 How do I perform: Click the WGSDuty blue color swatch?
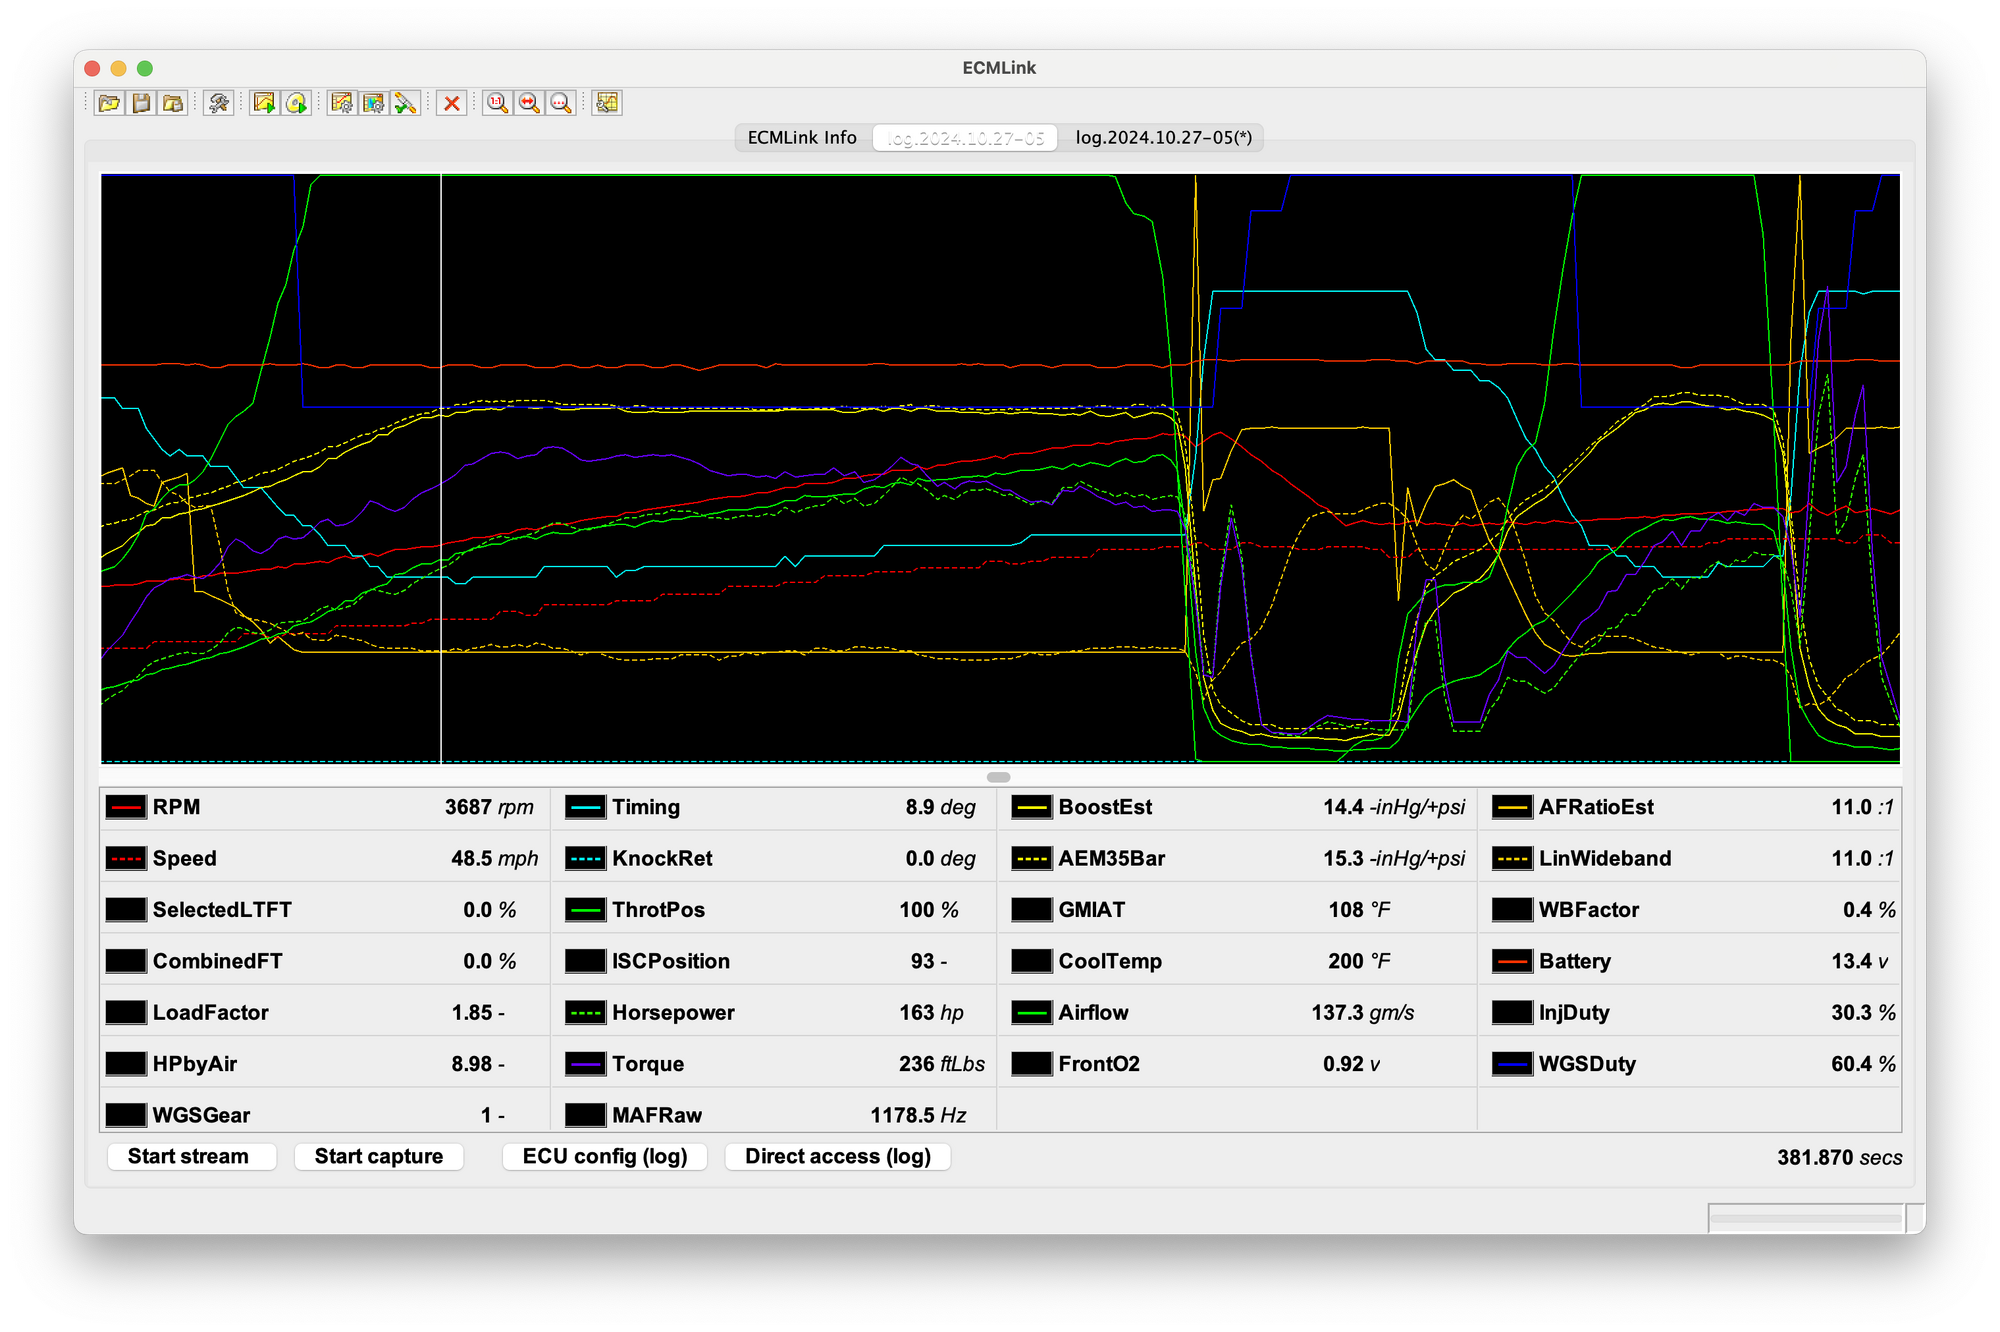(1512, 1064)
